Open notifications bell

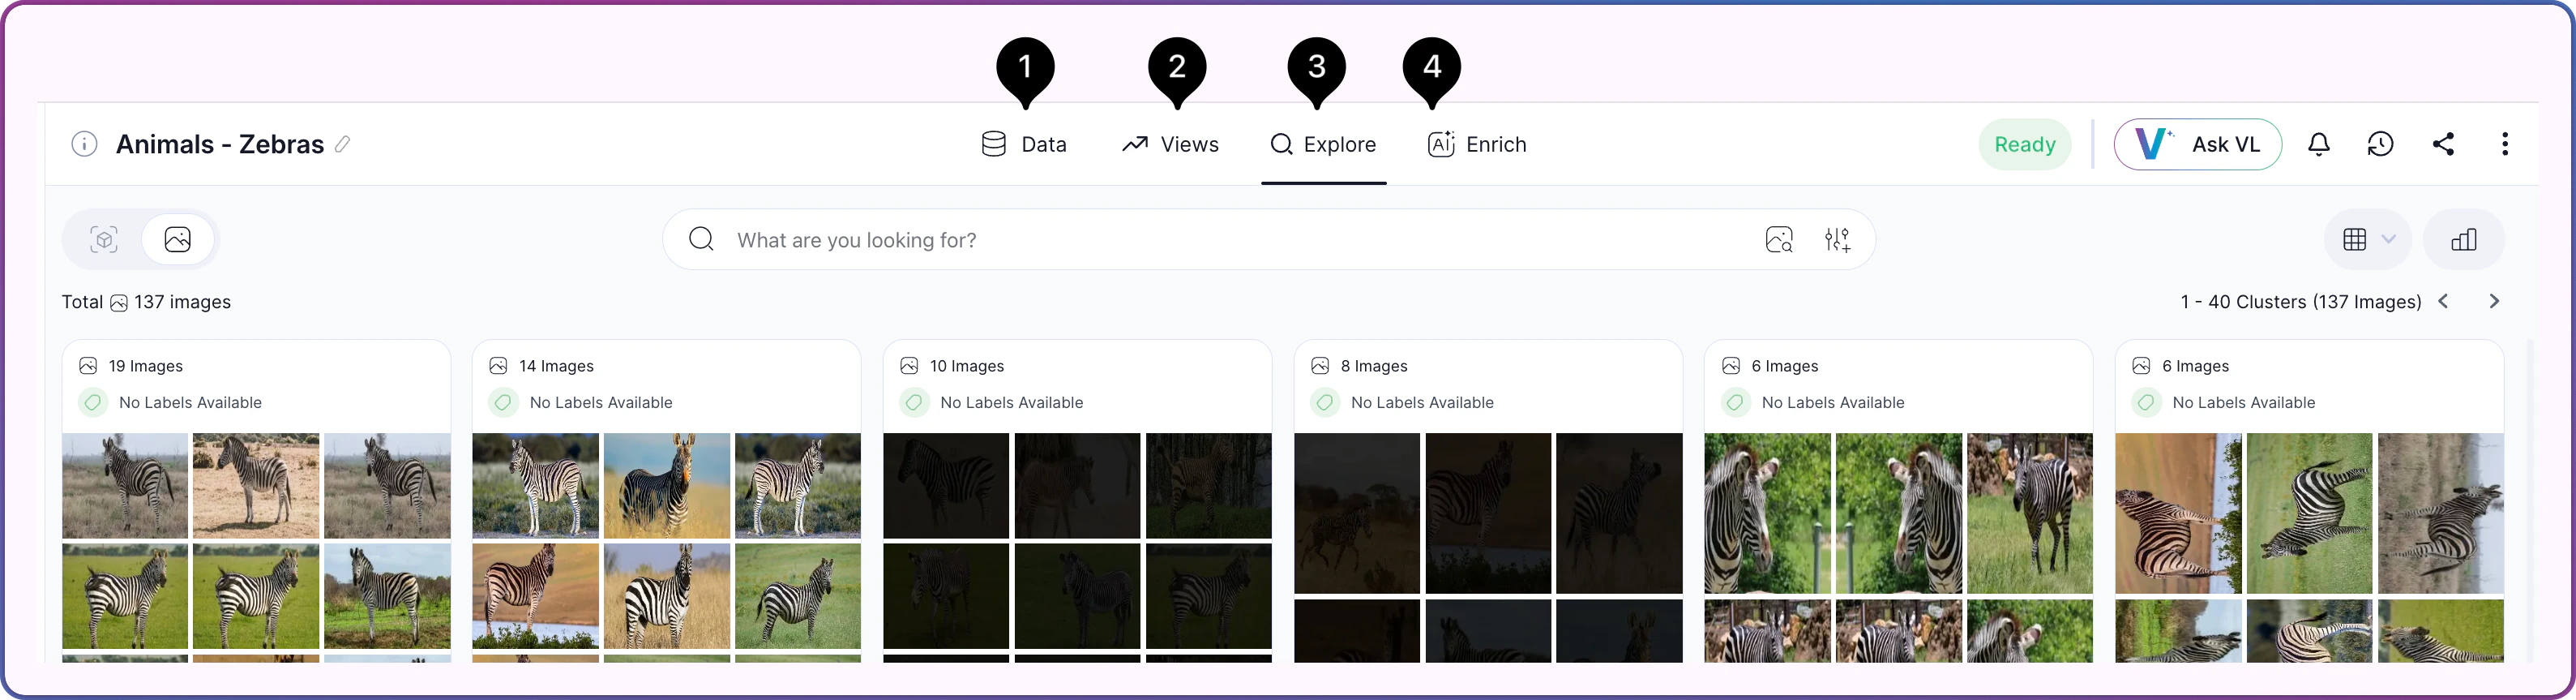pyautogui.click(x=2319, y=144)
